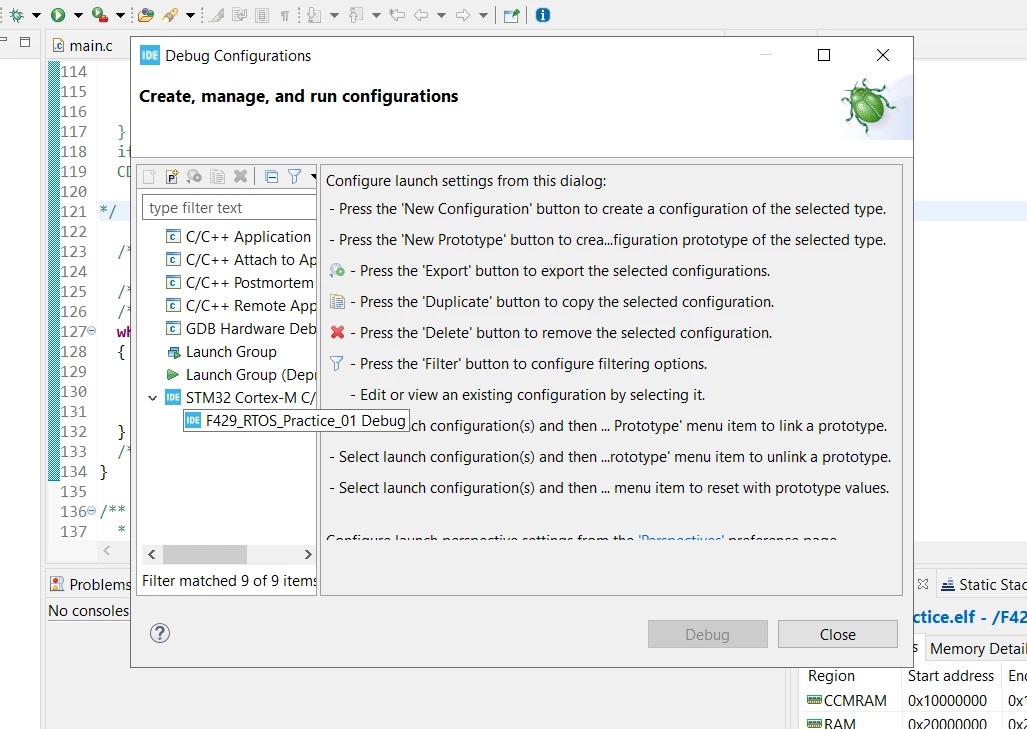Select F429_RTOS_Practice_01 Debug configuration

pyautogui.click(x=295, y=421)
